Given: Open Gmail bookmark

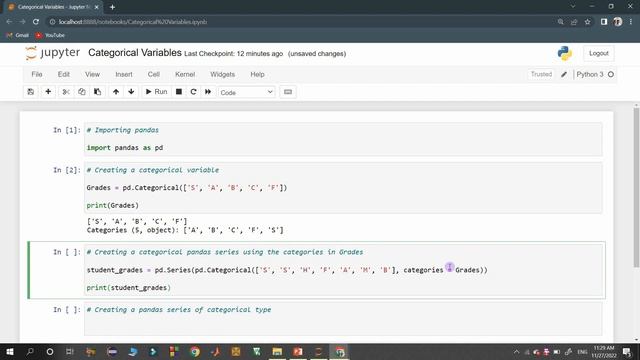Looking at the screenshot, I should tap(18, 36).
